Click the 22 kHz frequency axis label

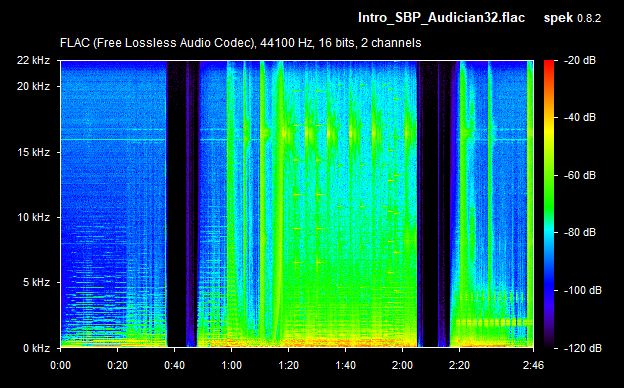click(x=33, y=60)
